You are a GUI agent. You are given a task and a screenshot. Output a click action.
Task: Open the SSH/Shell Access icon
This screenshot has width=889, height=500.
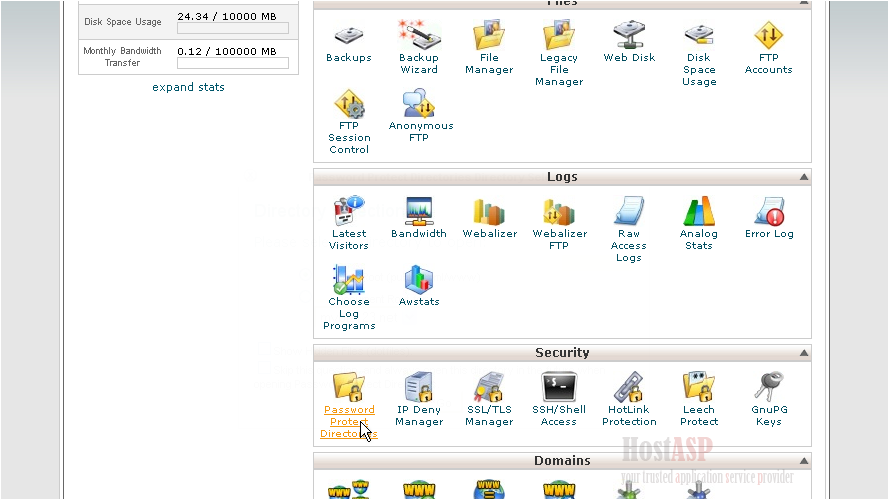(x=559, y=388)
